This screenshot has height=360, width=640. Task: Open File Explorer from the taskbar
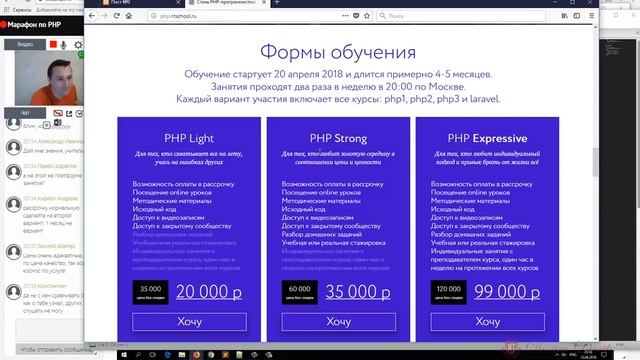pos(182,355)
